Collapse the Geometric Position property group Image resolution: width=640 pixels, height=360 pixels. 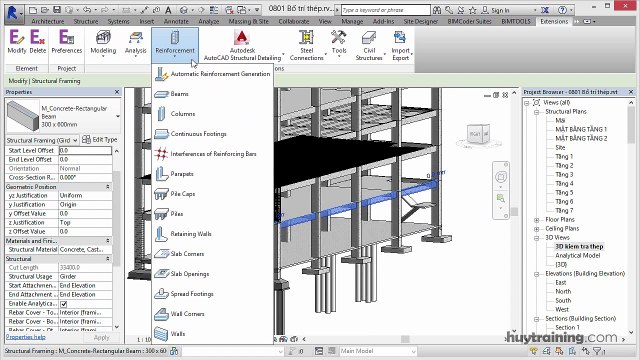click(108, 187)
